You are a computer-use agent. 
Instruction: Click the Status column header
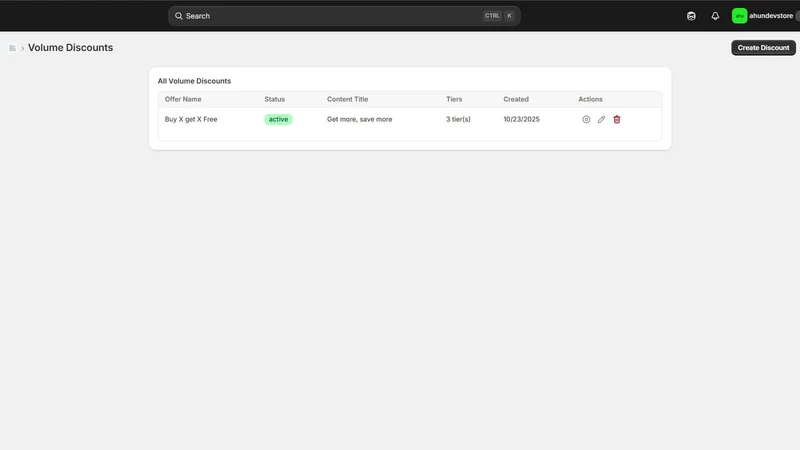click(x=274, y=99)
